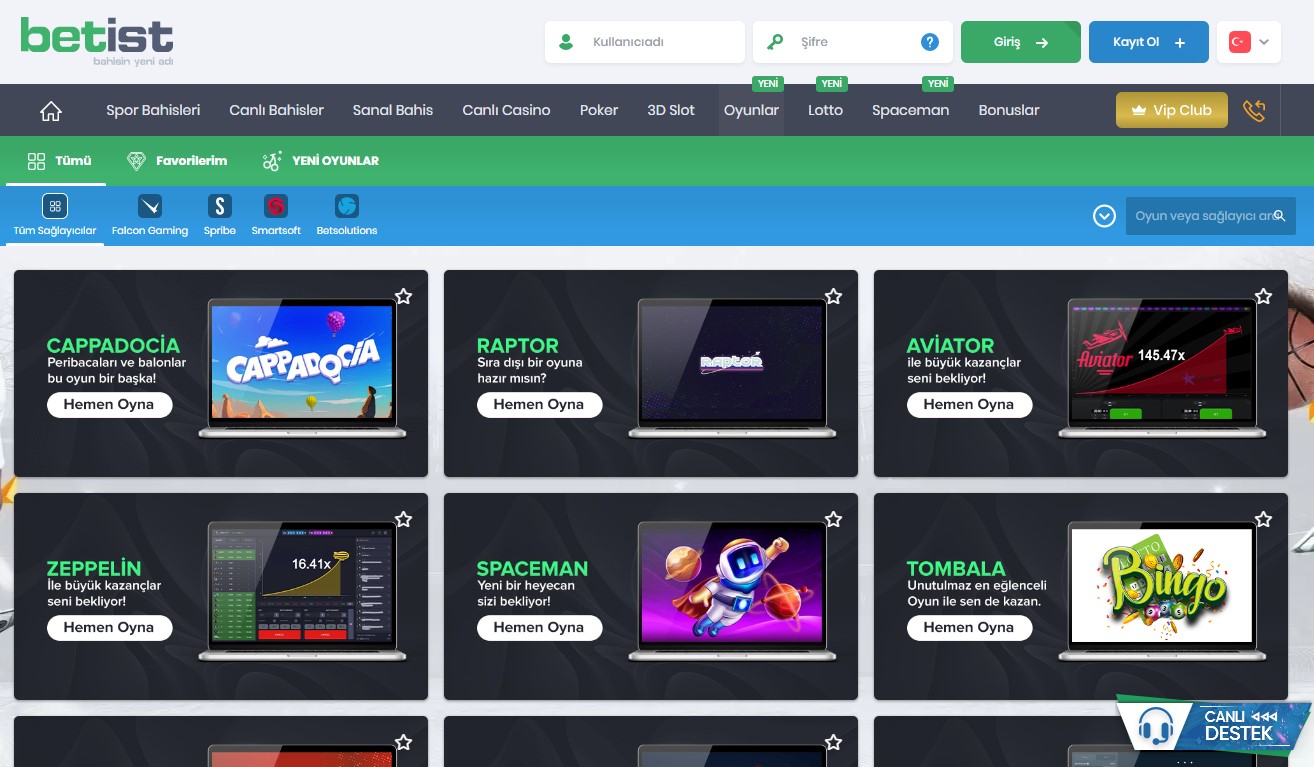The height and width of the screenshot is (767, 1314).
Task: Focus the Kullanıcıadı username field
Action: click(x=645, y=42)
